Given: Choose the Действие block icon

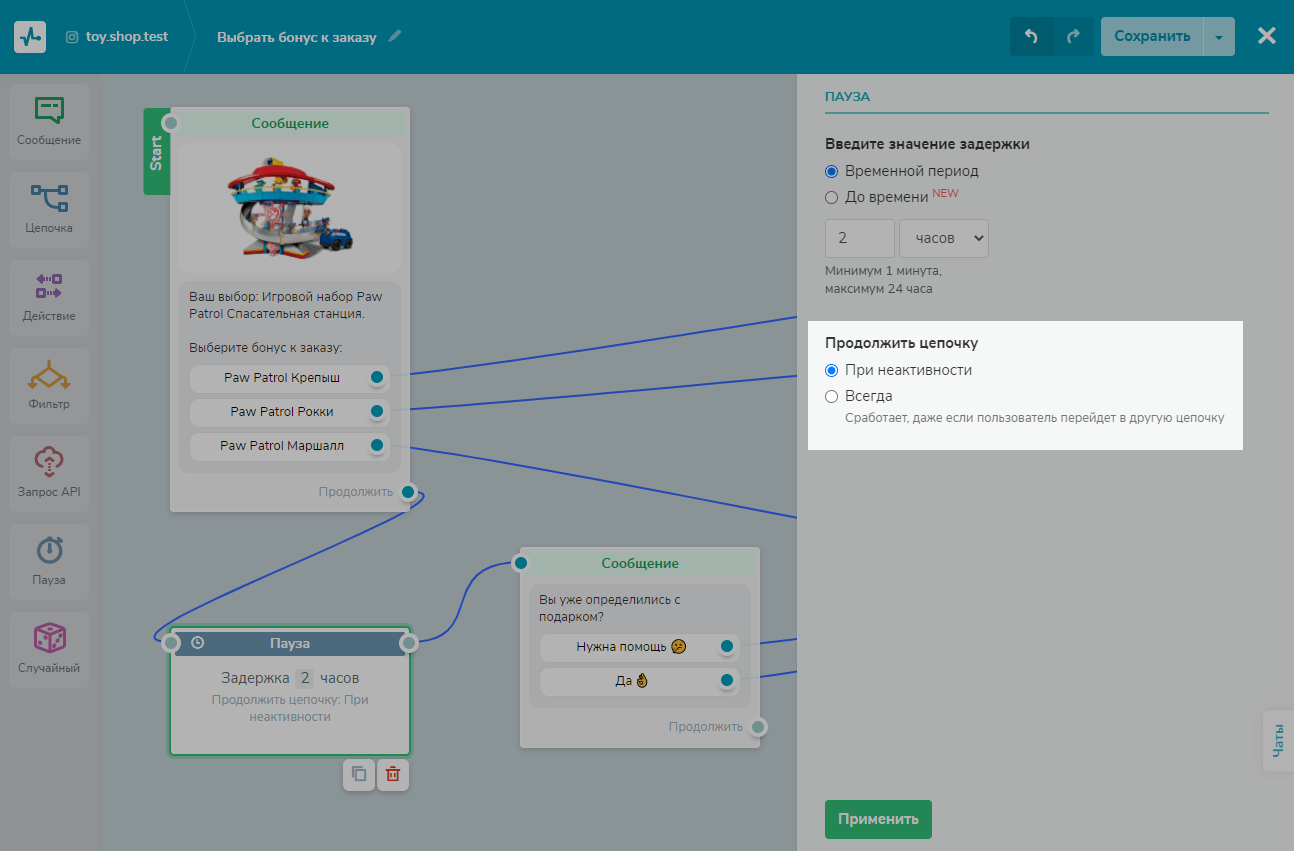Looking at the screenshot, I should (x=48, y=286).
